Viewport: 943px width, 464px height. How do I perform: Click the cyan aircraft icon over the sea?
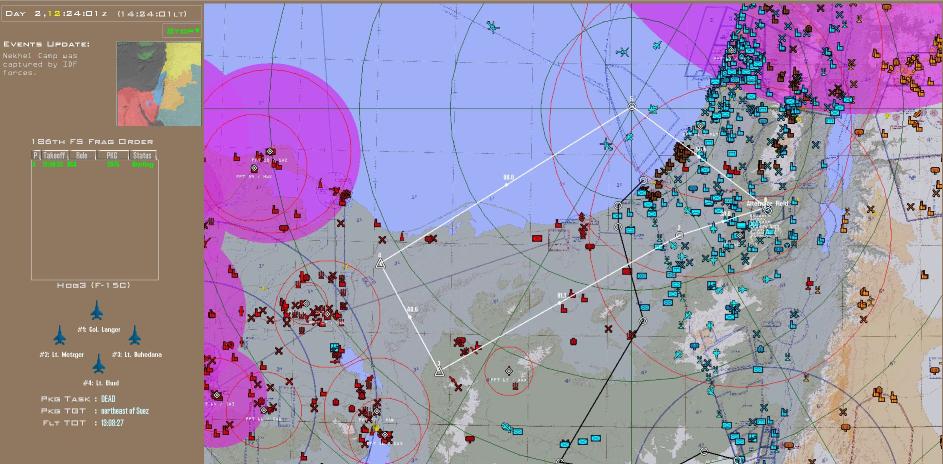click(624, 52)
